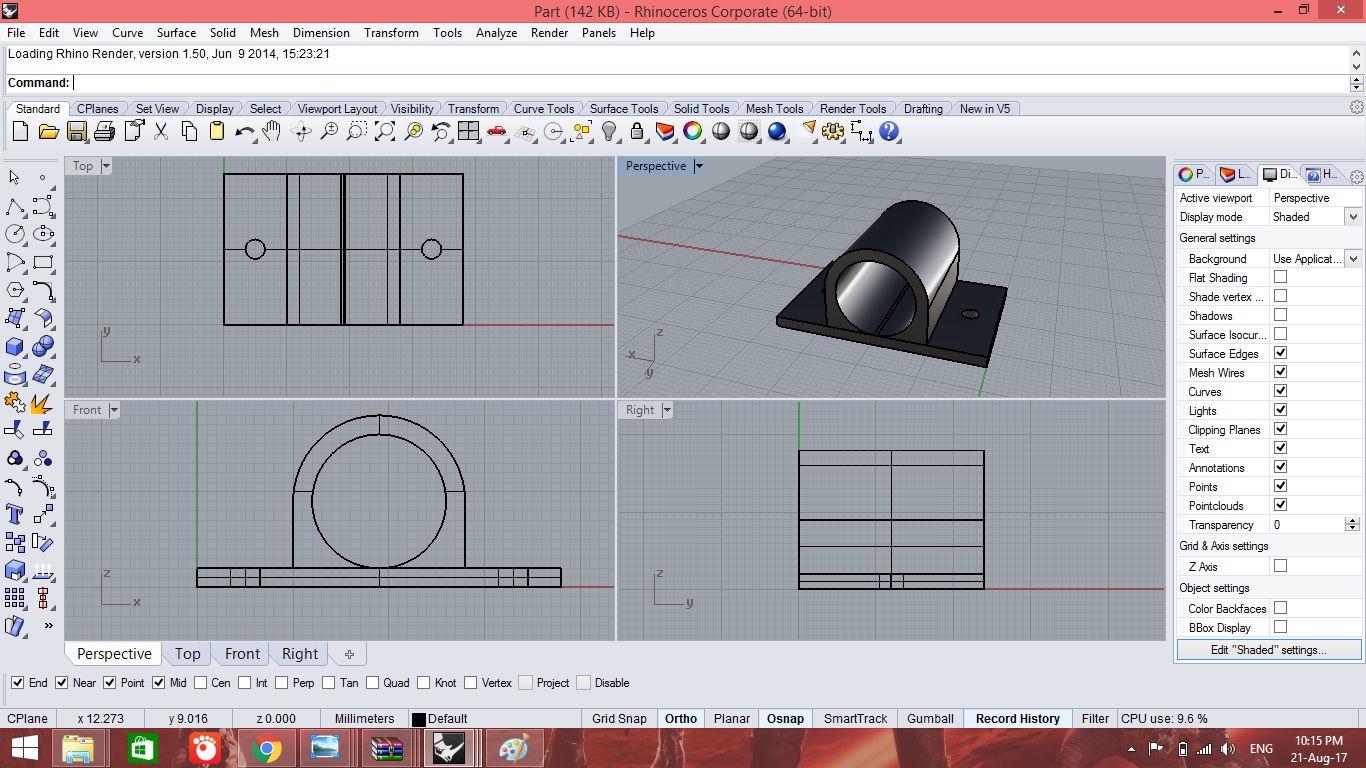
Task: Click Edit "Shaded" settings button
Action: [1269, 650]
